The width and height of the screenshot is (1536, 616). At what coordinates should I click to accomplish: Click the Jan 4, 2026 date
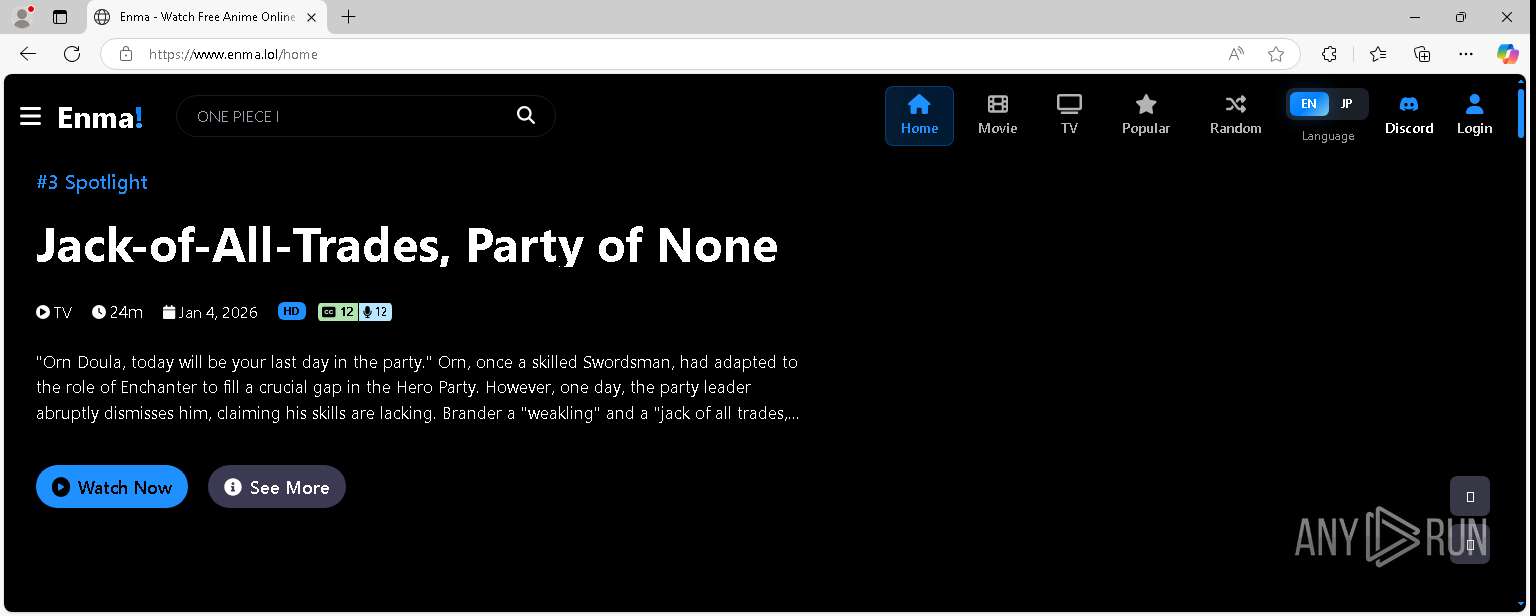point(210,312)
